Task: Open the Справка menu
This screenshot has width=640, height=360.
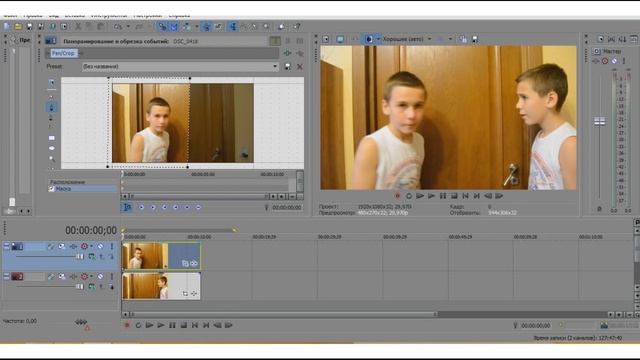Action: coord(180,16)
